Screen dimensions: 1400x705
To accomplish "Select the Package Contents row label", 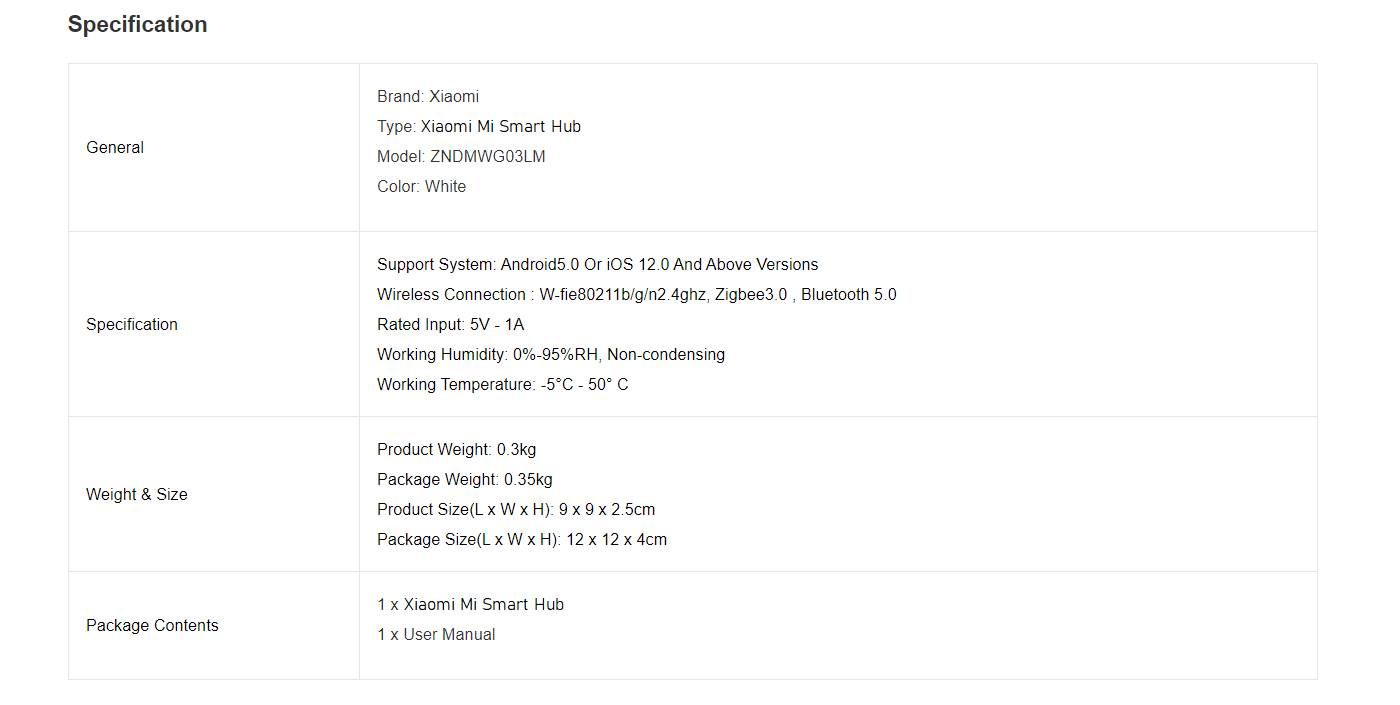I will [152, 625].
